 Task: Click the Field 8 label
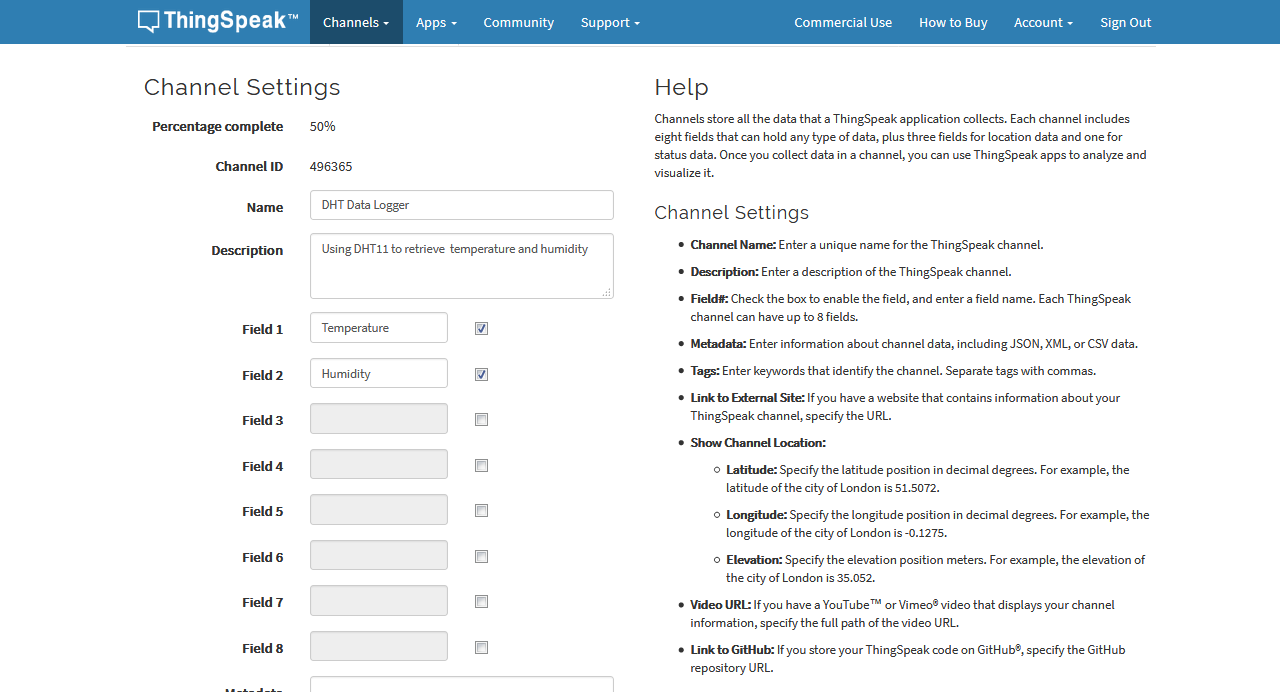[262, 648]
